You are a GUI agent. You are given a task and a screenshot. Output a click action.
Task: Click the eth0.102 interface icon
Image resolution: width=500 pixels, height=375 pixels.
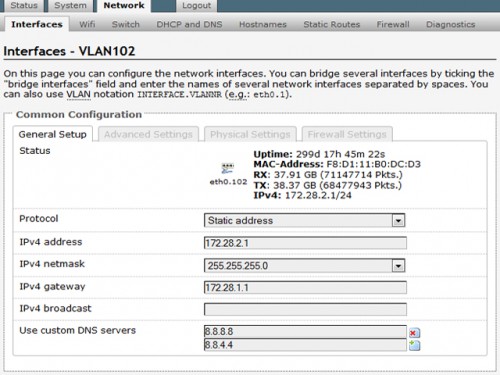pyautogui.click(x=228, y=168)
